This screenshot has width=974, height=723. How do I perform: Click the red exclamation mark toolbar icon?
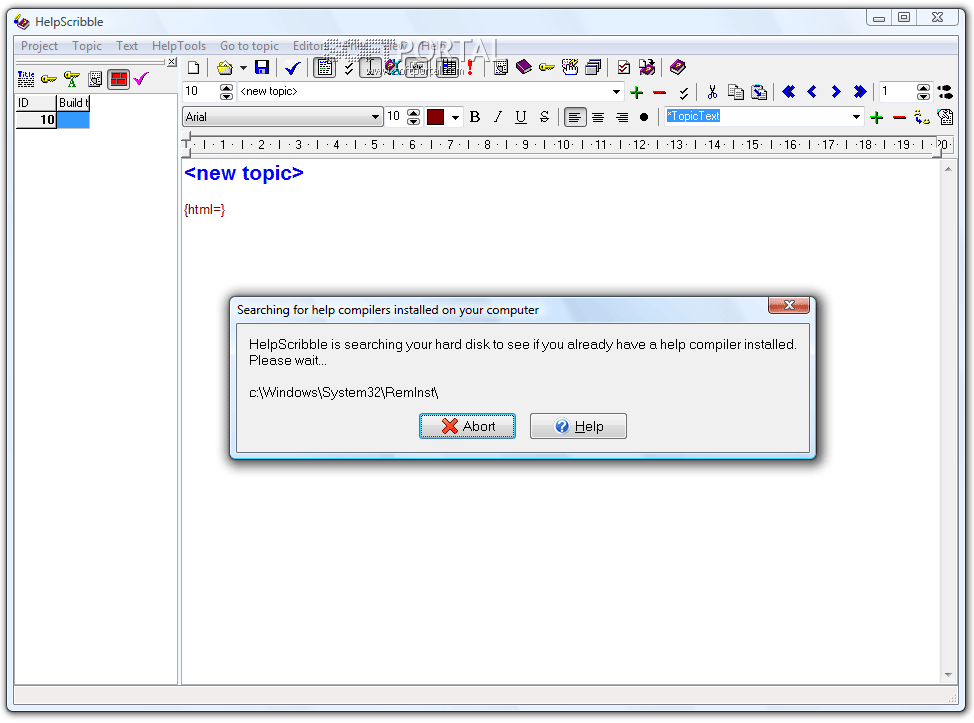pyautogui.click(x=470, y=68)
